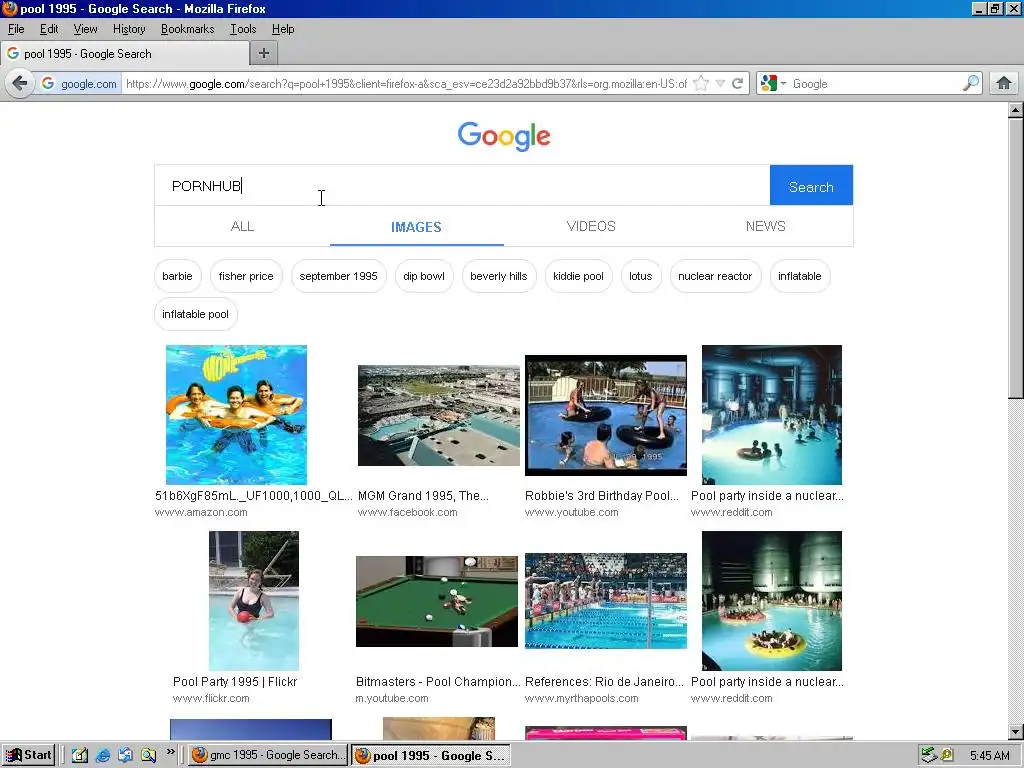Open a new tab with plus button

pos(264,53)
